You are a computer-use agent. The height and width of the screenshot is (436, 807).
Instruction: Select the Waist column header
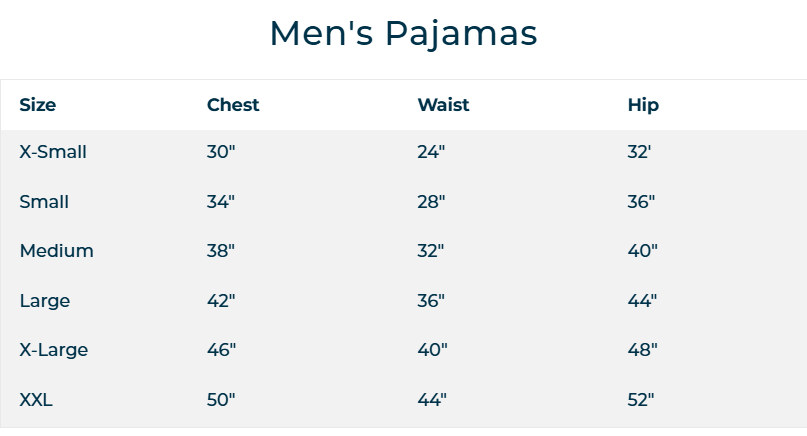(x=443, y=105)
